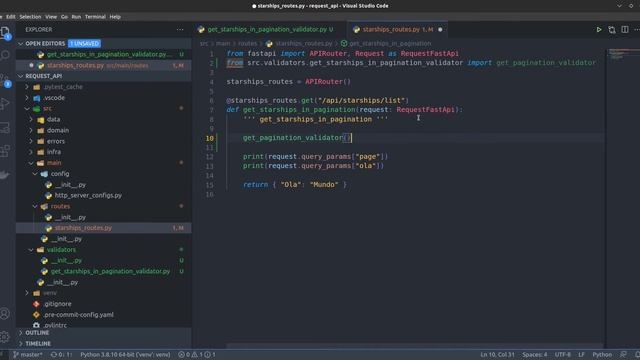Close the unsaved starships_routes.py tab dot

coord(440,29)
